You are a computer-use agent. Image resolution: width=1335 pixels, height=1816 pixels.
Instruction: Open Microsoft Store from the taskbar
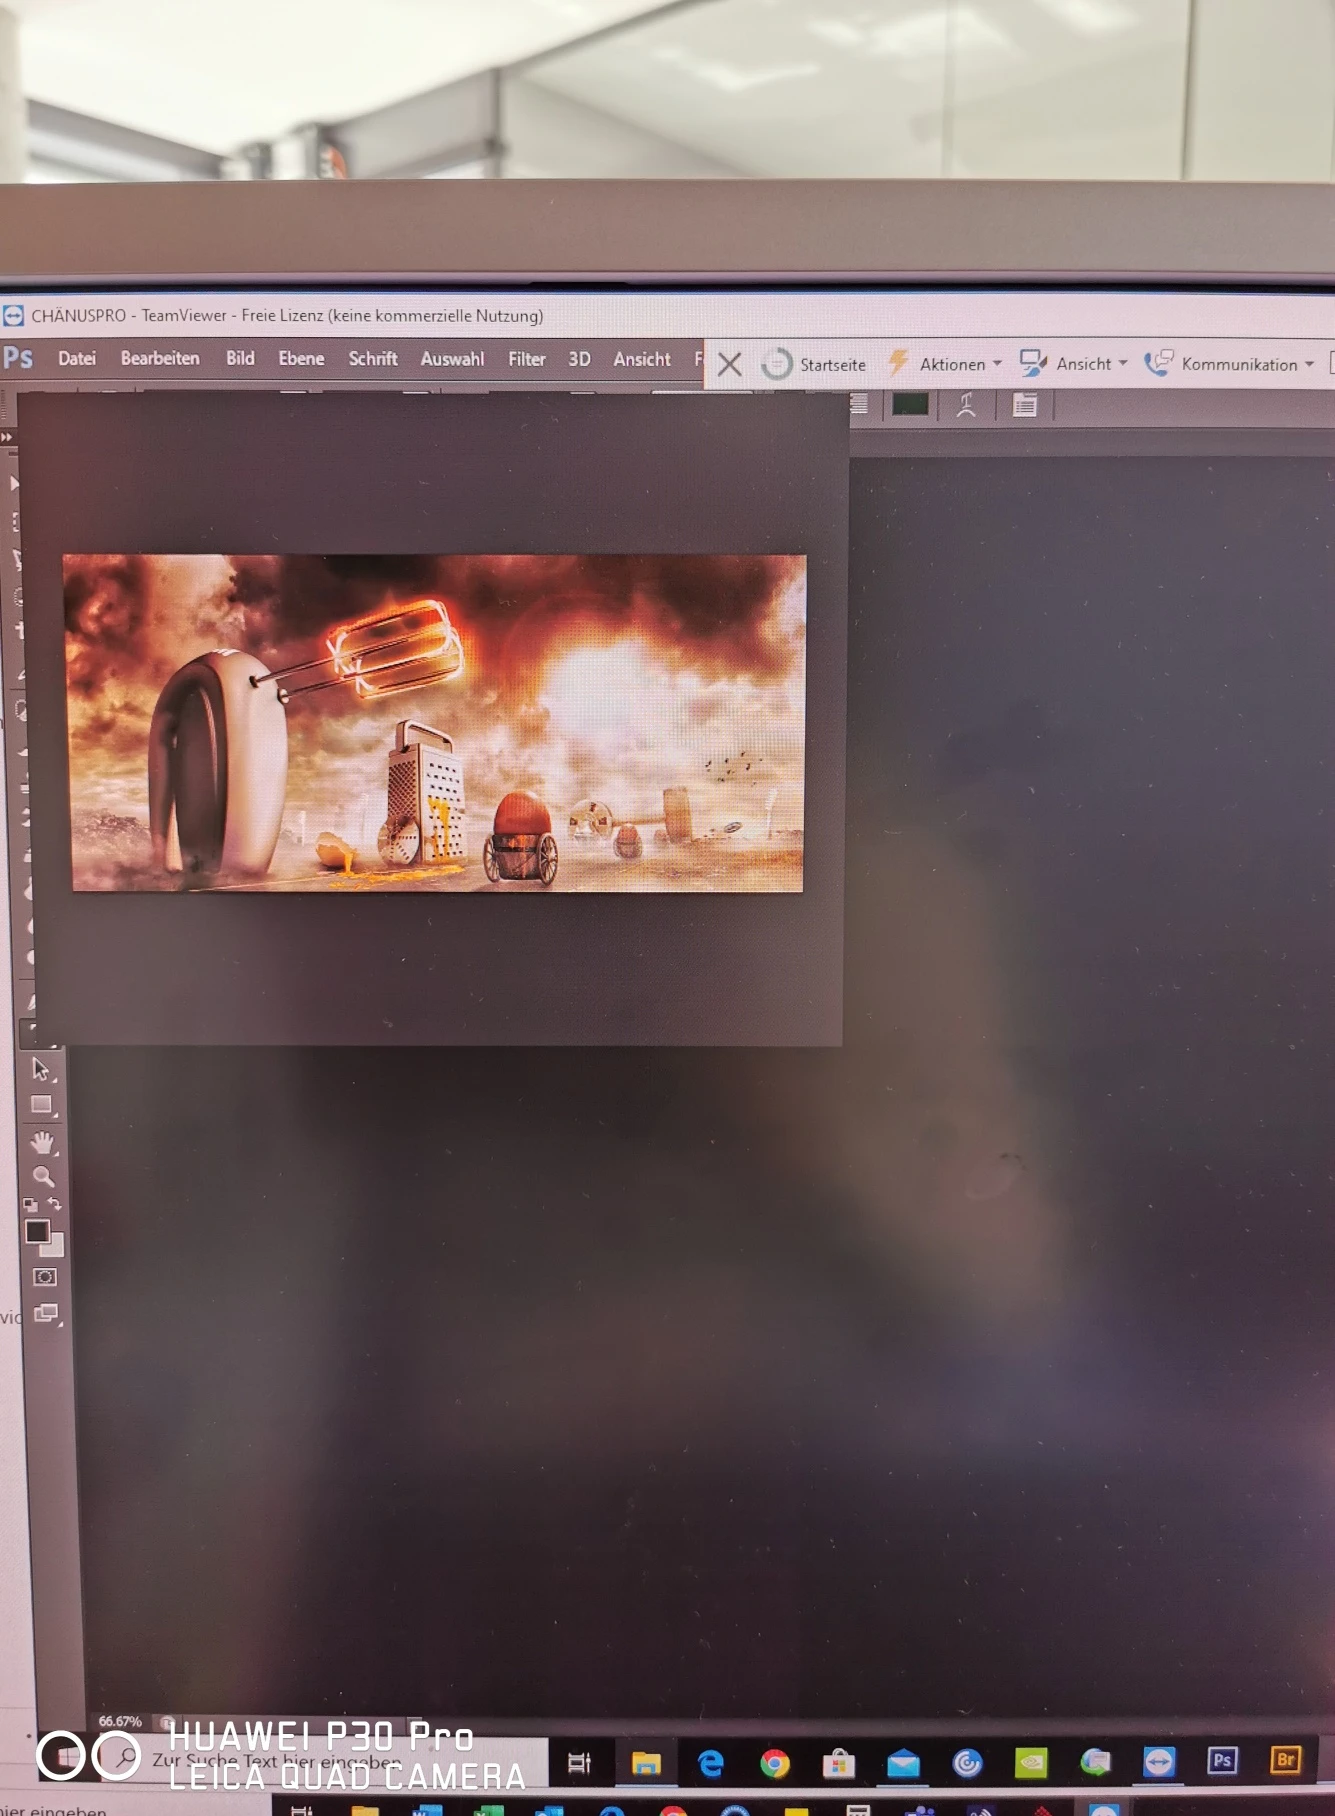[838, 1763]
